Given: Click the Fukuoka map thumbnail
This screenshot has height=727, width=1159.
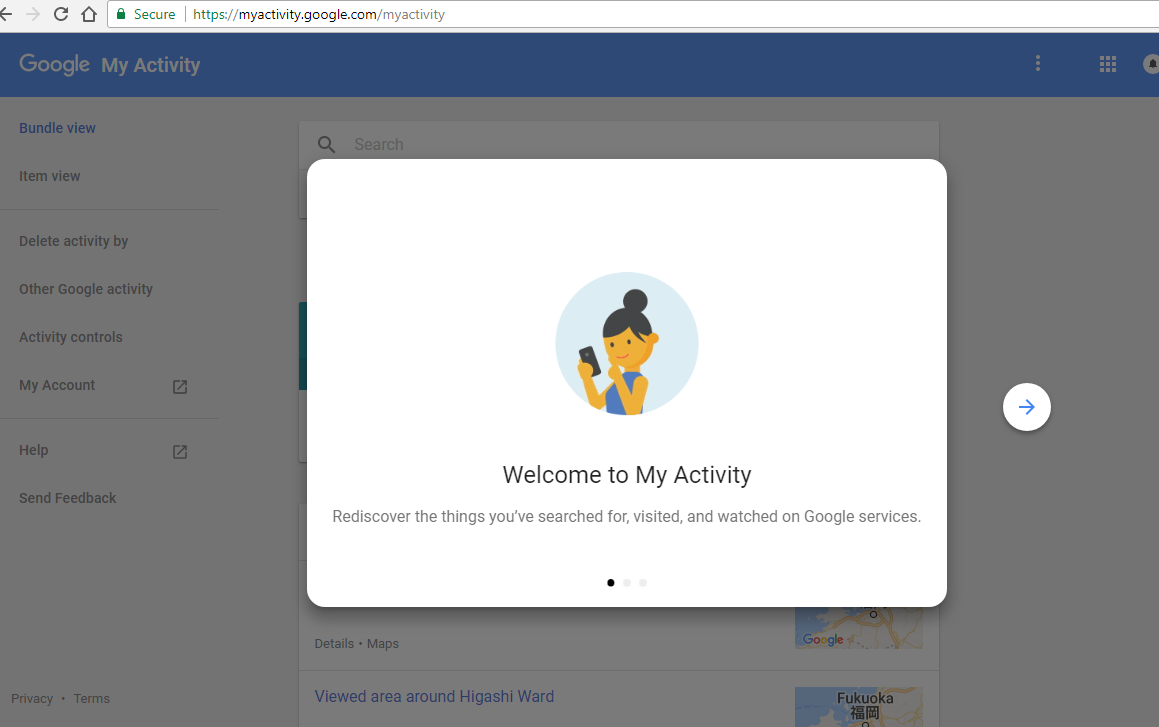Looking at the screenshot, I should click(858, 706).
